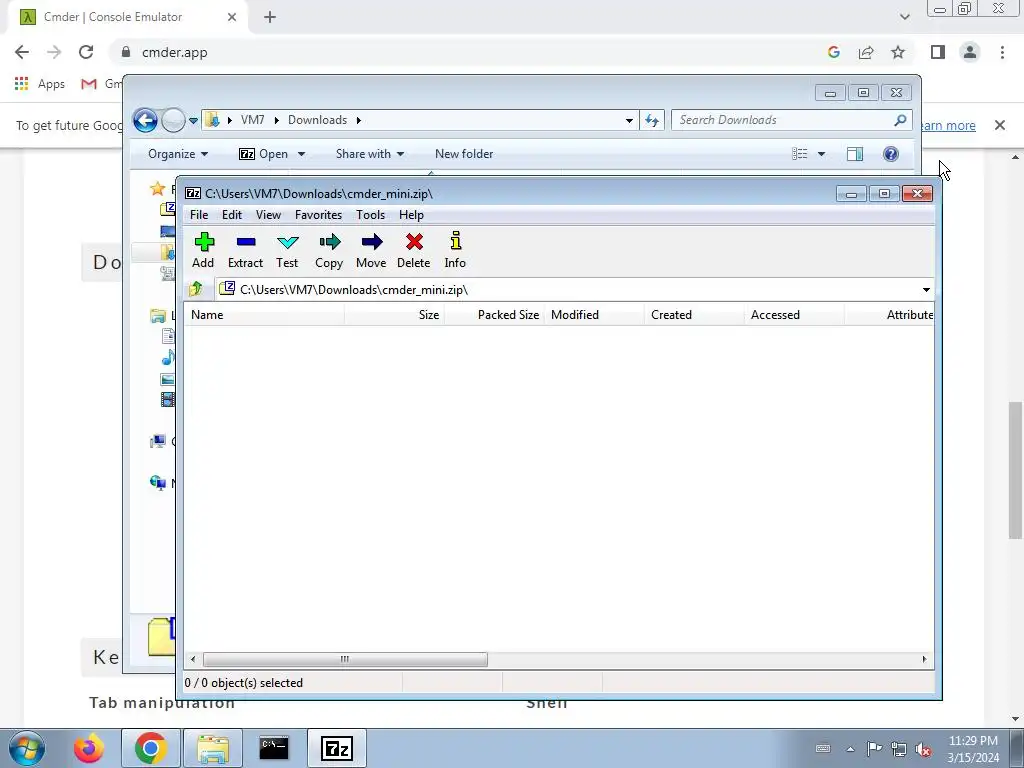Image resolution: width=1024 pixels, height=768 pixels.
Task: Open the 7-Zip Edit menu
Action: [232, 215]
